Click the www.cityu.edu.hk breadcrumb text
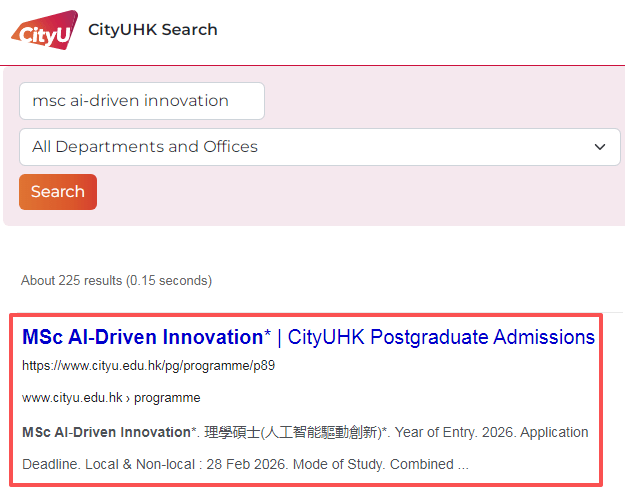This screenshot has width=625, height=497. click(72, 398)
